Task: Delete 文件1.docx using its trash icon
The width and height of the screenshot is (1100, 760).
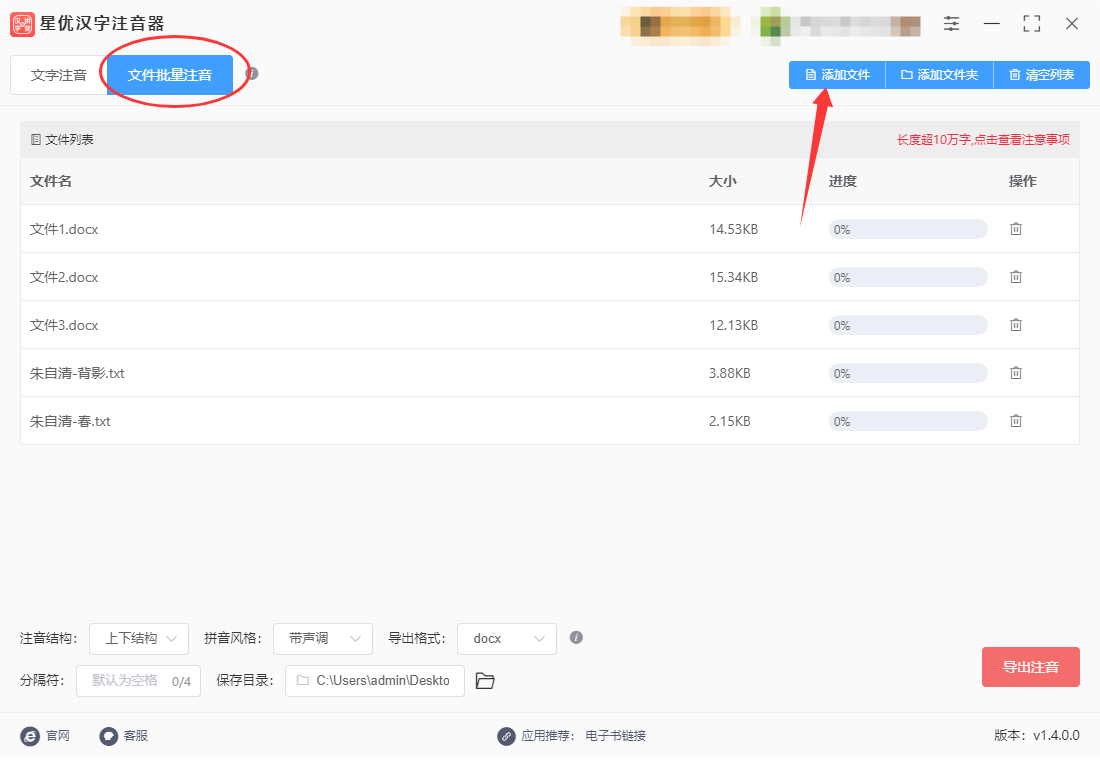Action: [1016, 229]
